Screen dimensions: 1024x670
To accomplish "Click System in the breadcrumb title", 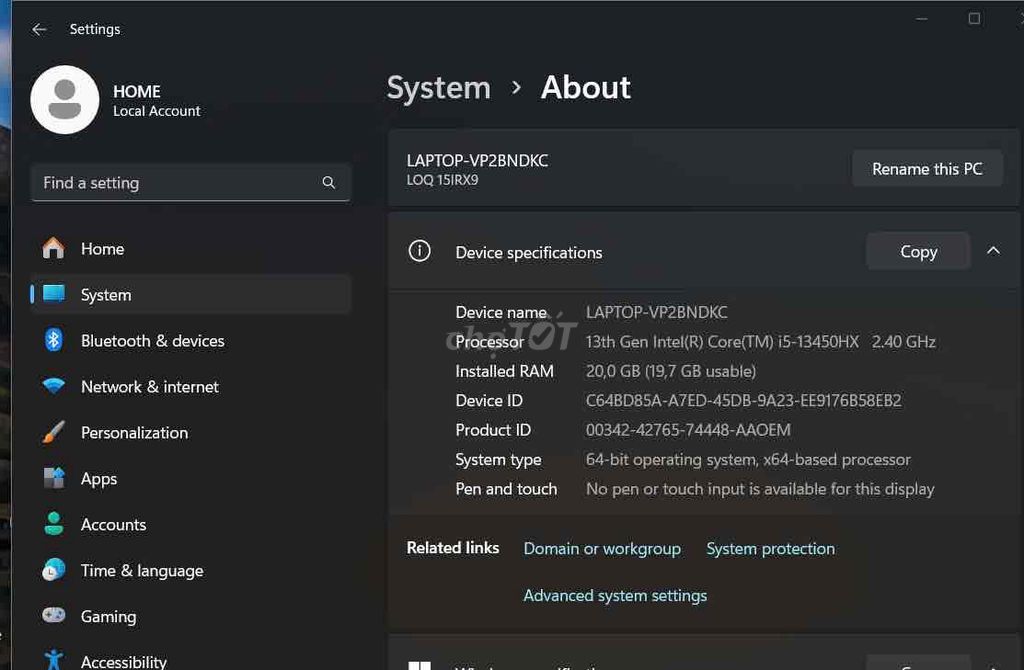I will [x=439, y=88].
